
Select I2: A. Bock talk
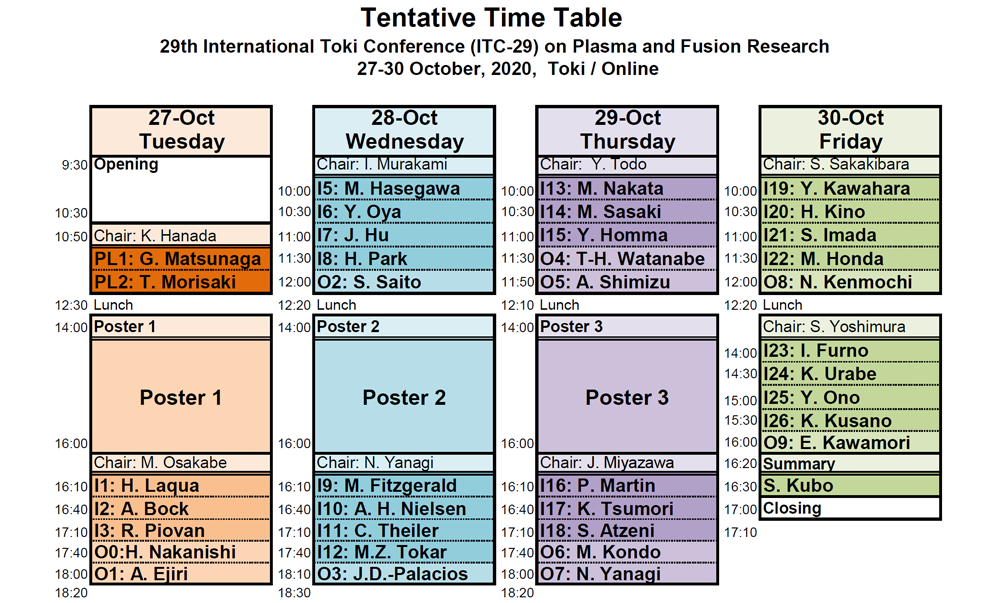[181, 509]
